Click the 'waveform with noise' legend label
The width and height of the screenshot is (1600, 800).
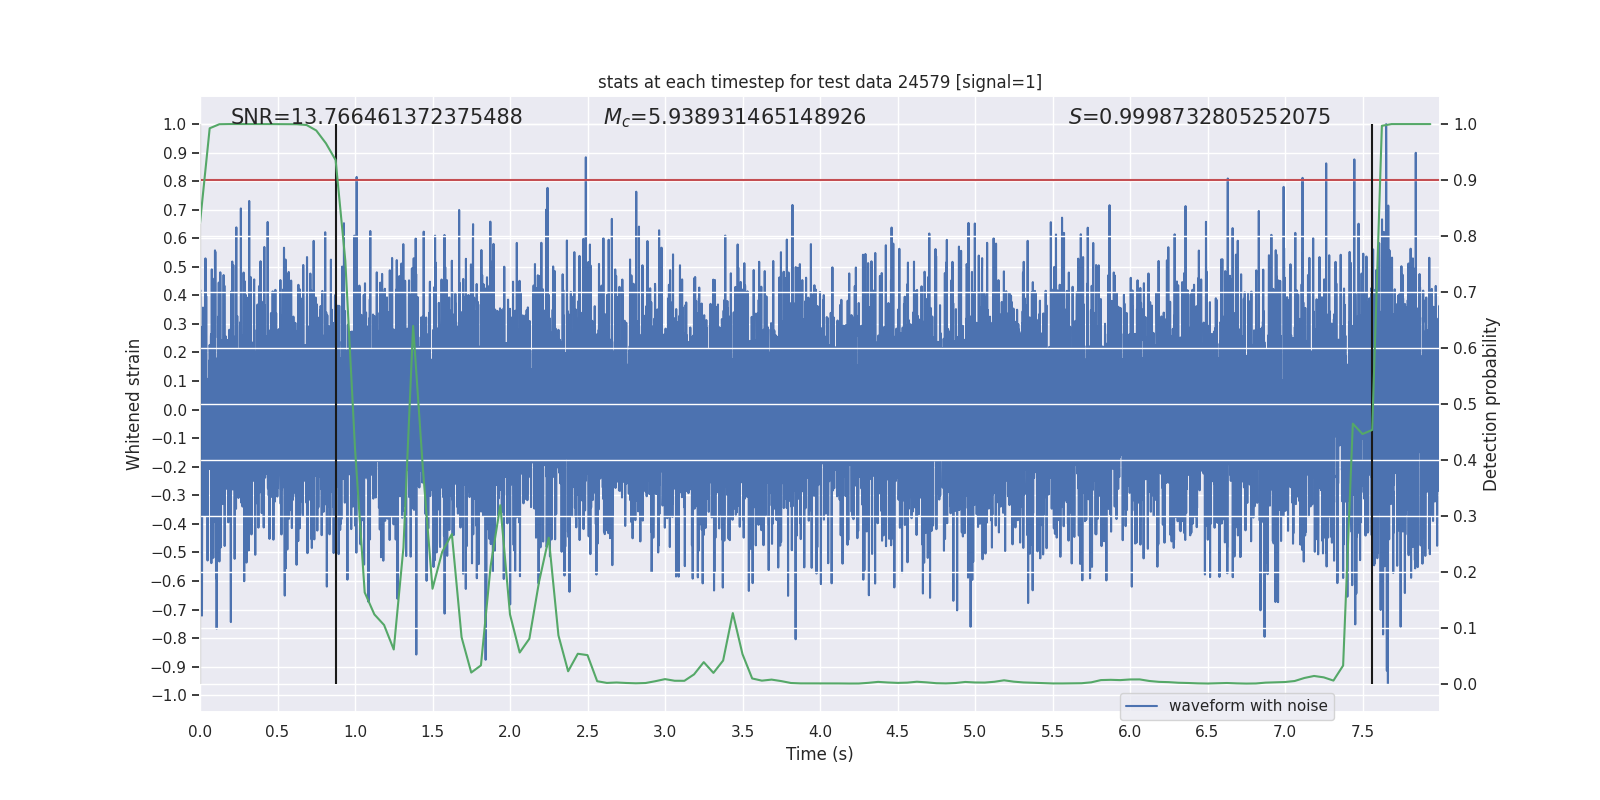pos(1248,706)
